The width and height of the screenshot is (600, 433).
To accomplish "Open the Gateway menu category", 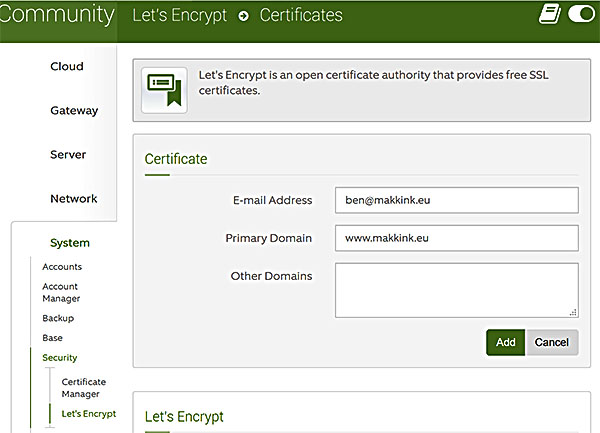I will click(x=74, y=111).
